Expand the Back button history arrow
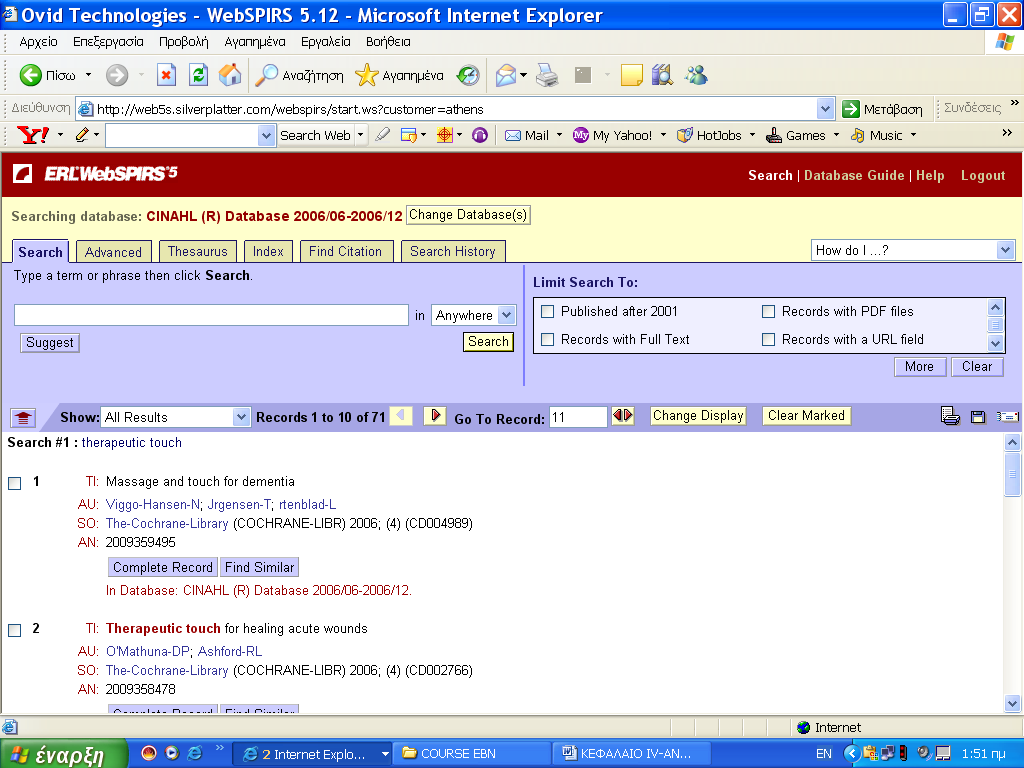The width and height of the screenshot is (1024, 768). tap(88, 75)
